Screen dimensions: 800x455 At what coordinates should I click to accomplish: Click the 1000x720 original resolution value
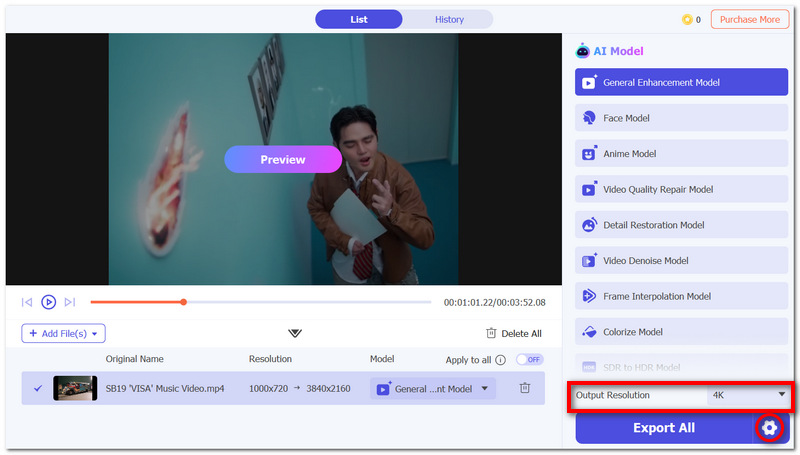coord(268,389)
